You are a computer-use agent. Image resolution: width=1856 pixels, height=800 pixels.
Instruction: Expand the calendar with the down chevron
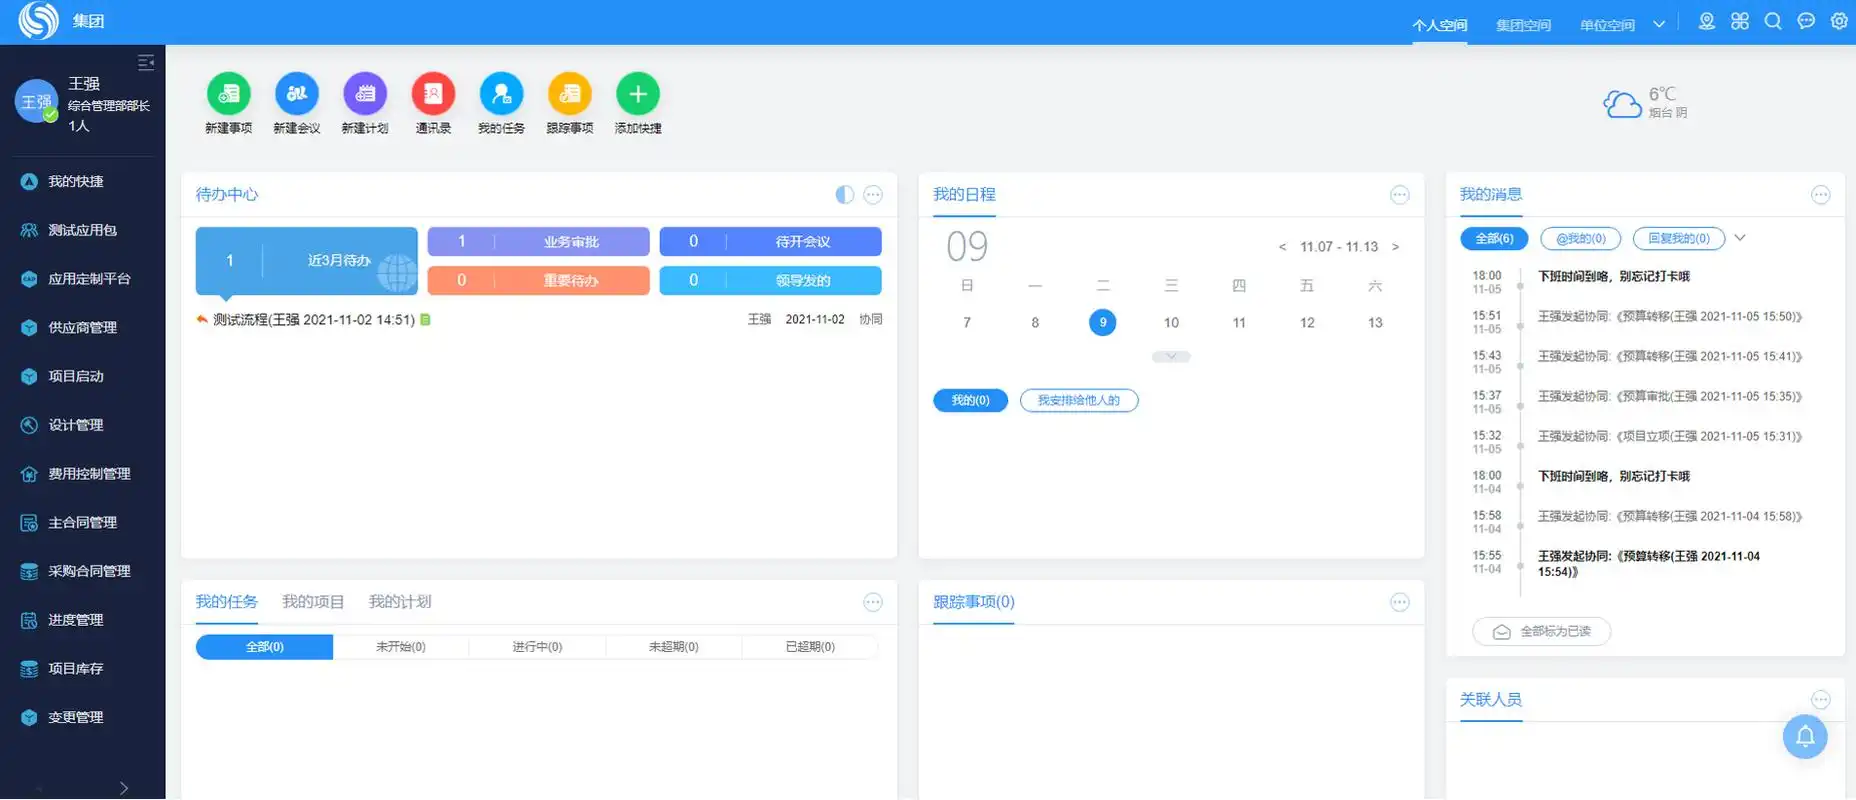pyautogui.click(x=1171, y=357)
